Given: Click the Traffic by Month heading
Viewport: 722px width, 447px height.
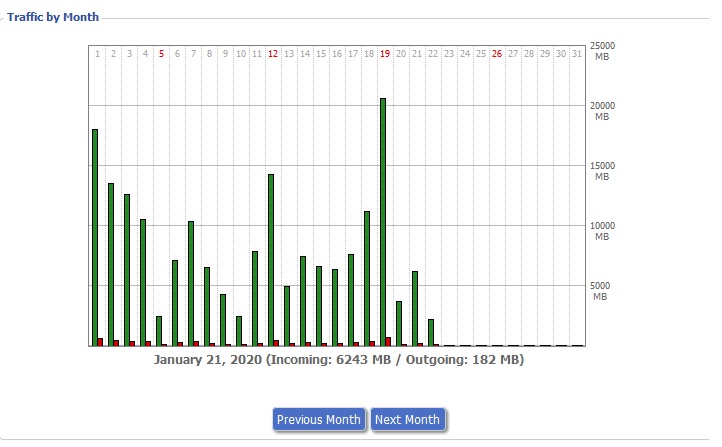Looking at the screenshot, I should point(53,17).
